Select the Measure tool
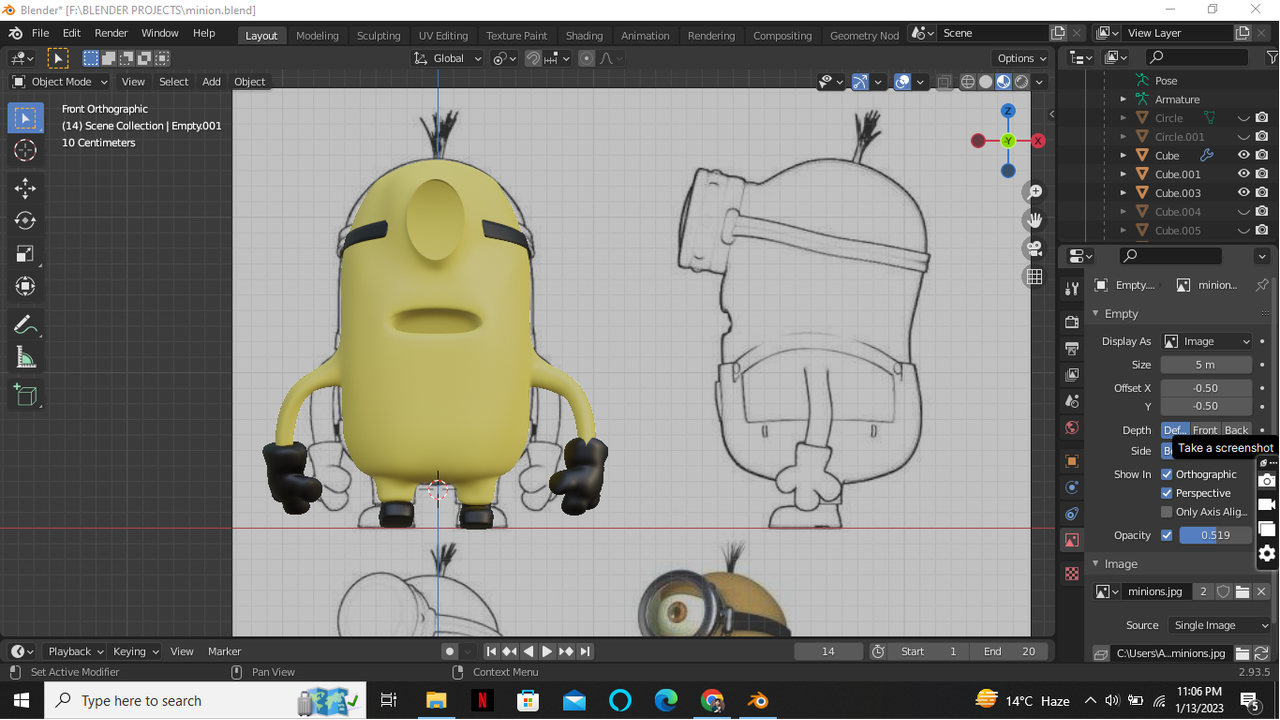The image size is (1280, 720). click(25, 358)
